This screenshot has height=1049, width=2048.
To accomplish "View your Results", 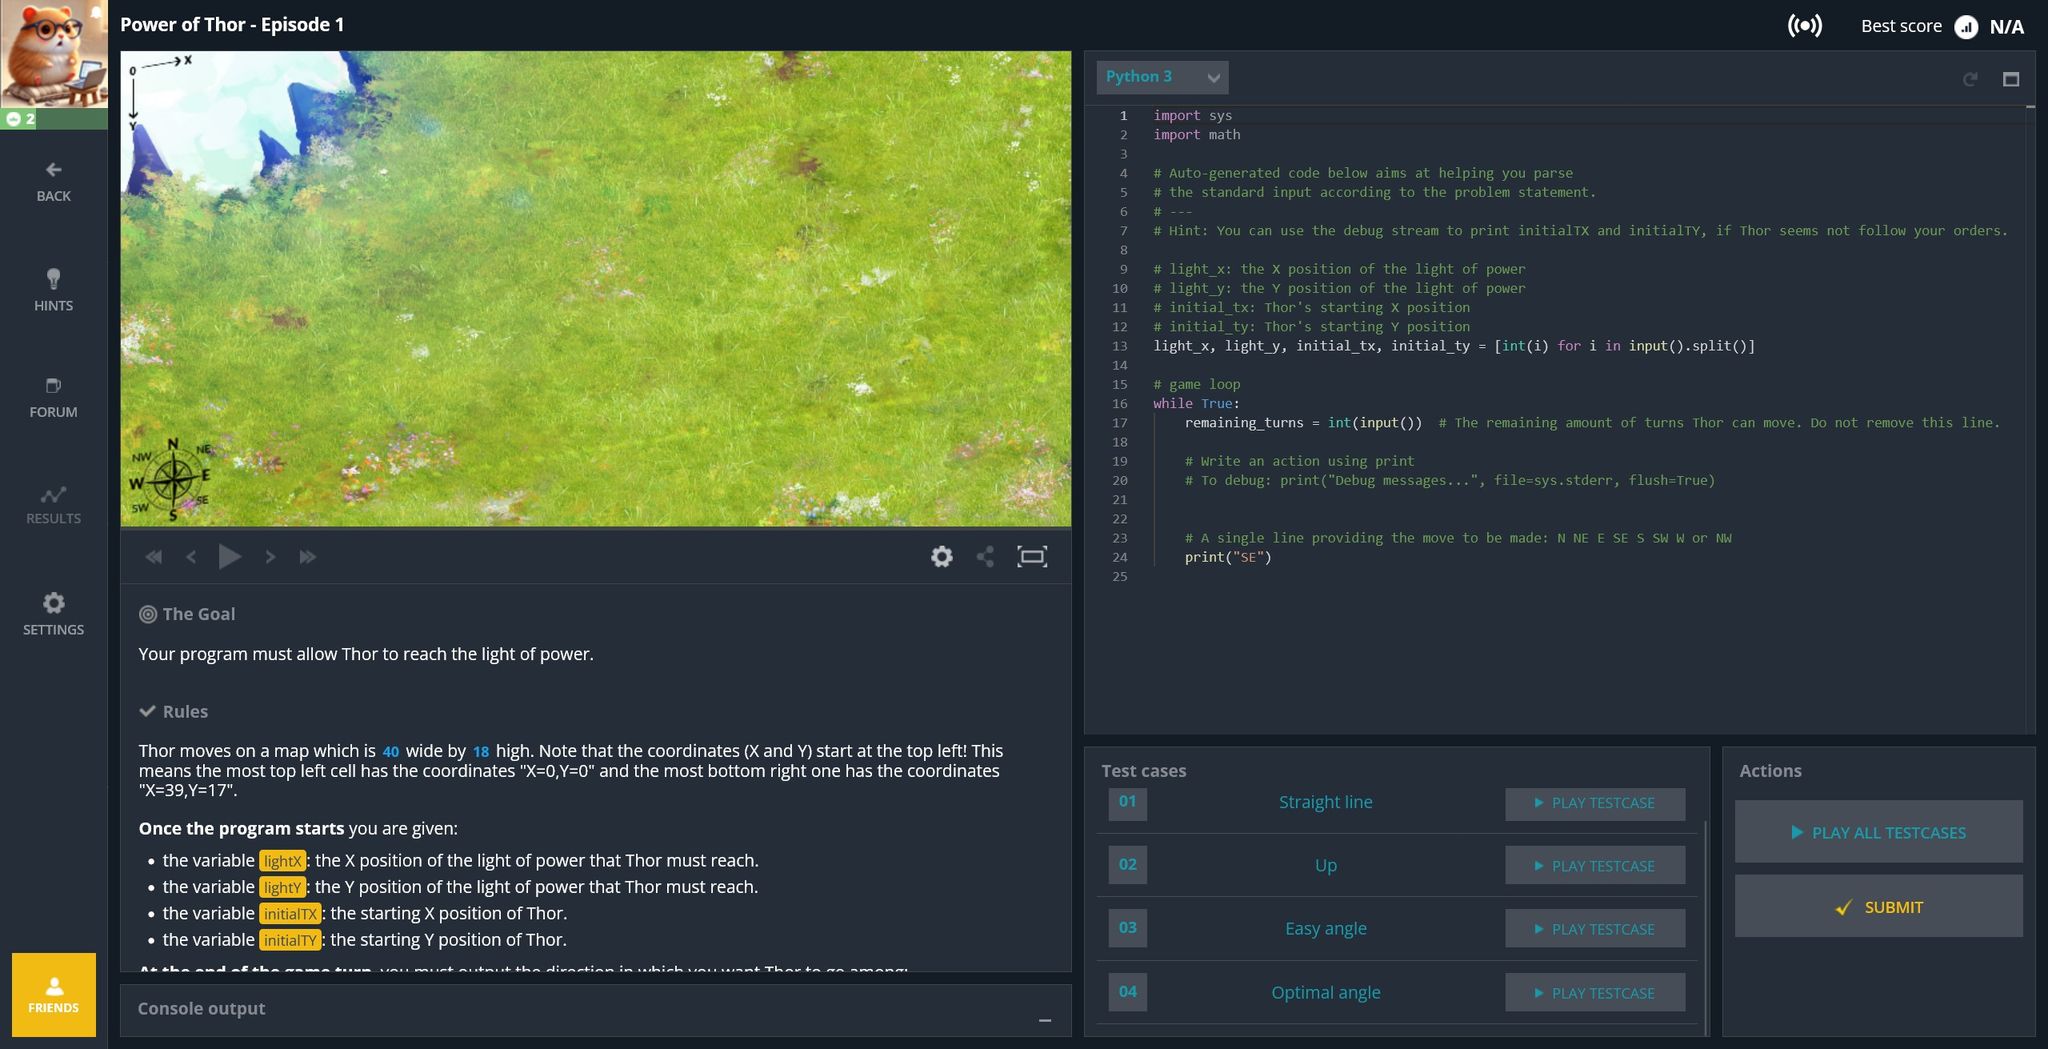I will coord(53,502).
